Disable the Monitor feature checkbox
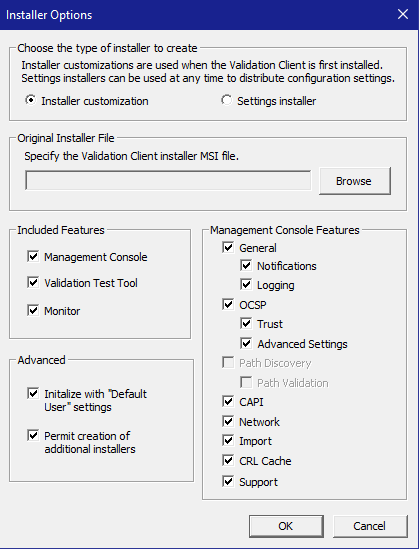The image size is (419, 549). click(33, 310)
